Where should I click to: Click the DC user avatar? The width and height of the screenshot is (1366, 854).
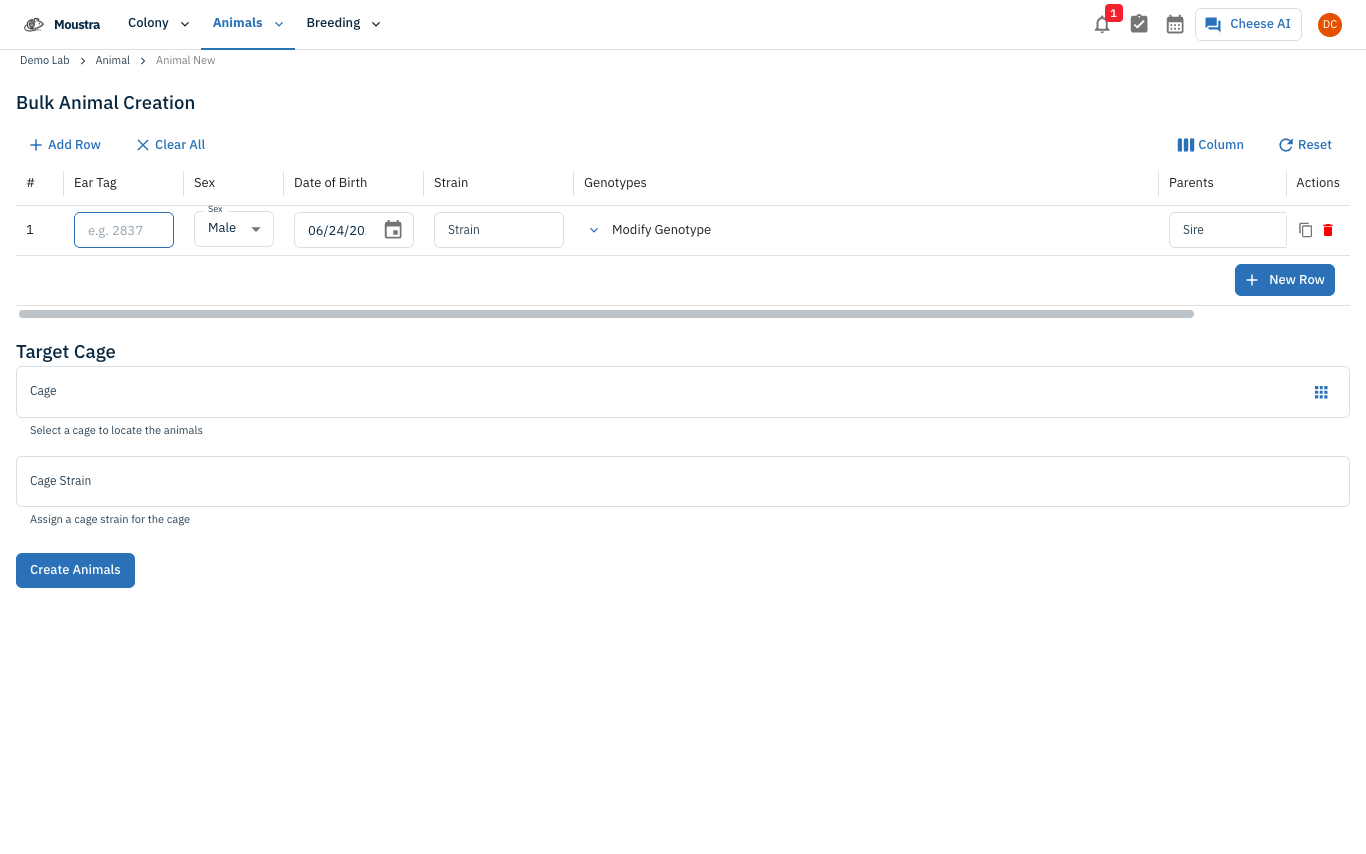coord(1329,25)
